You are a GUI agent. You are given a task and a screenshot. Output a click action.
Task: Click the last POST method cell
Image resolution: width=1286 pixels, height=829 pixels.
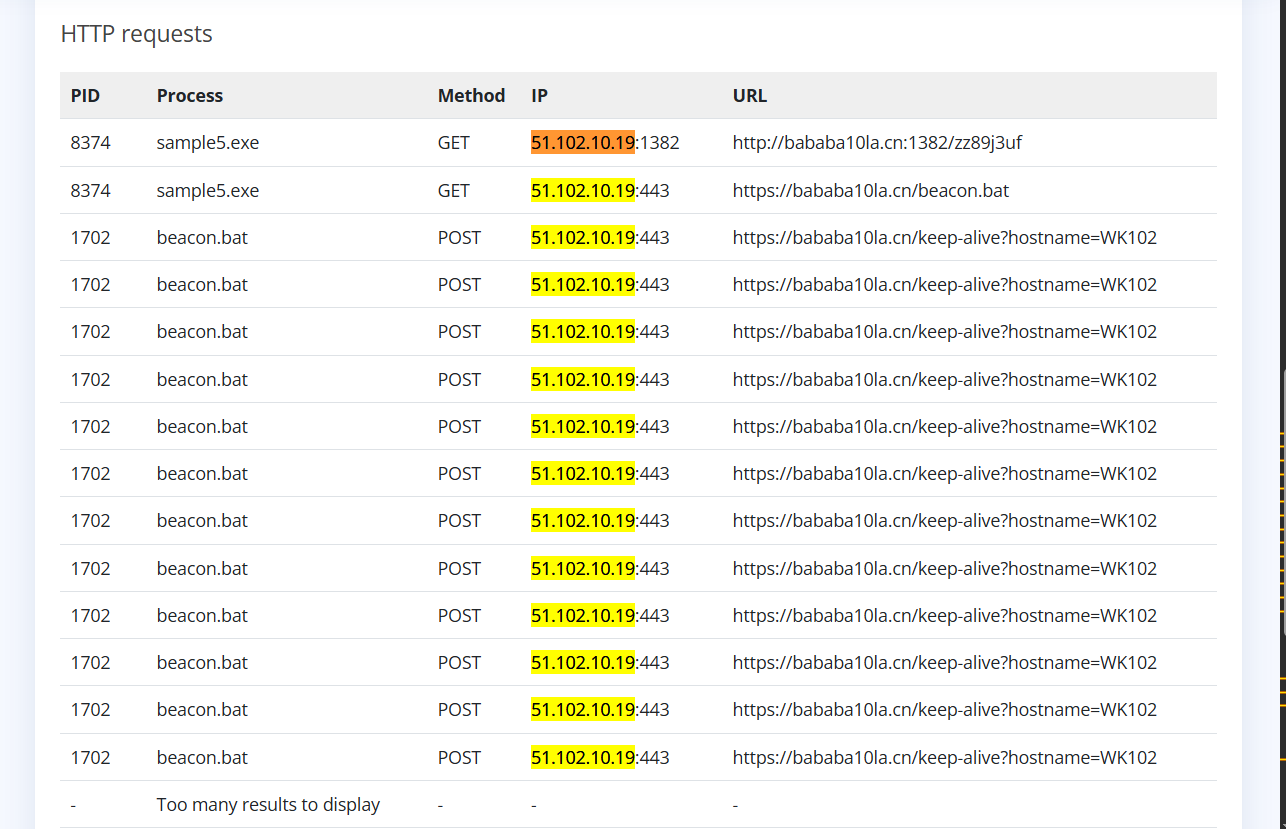(459, 758)
